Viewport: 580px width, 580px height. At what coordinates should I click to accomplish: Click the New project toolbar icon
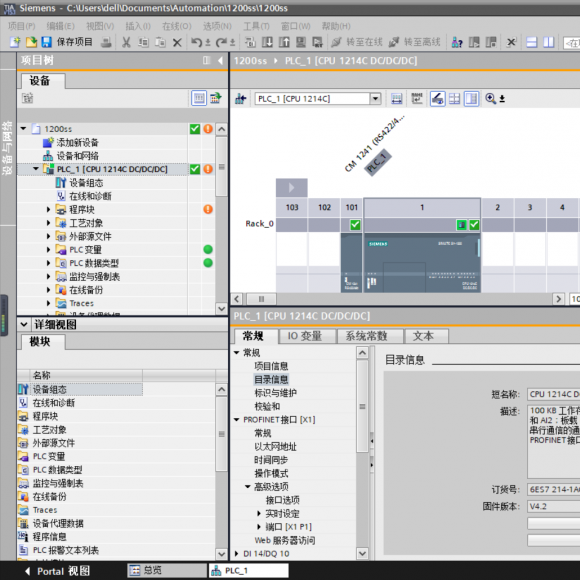tap(15, 42)
